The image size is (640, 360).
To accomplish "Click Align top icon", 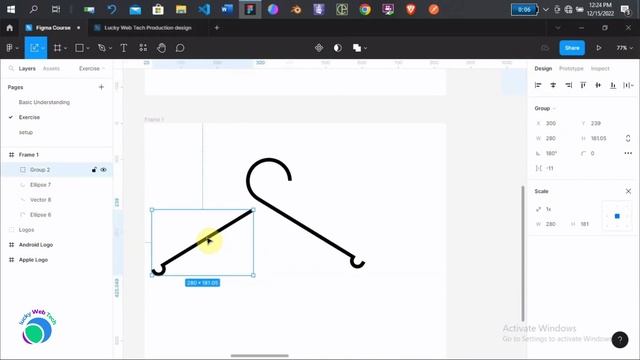I will click(583, 85).
